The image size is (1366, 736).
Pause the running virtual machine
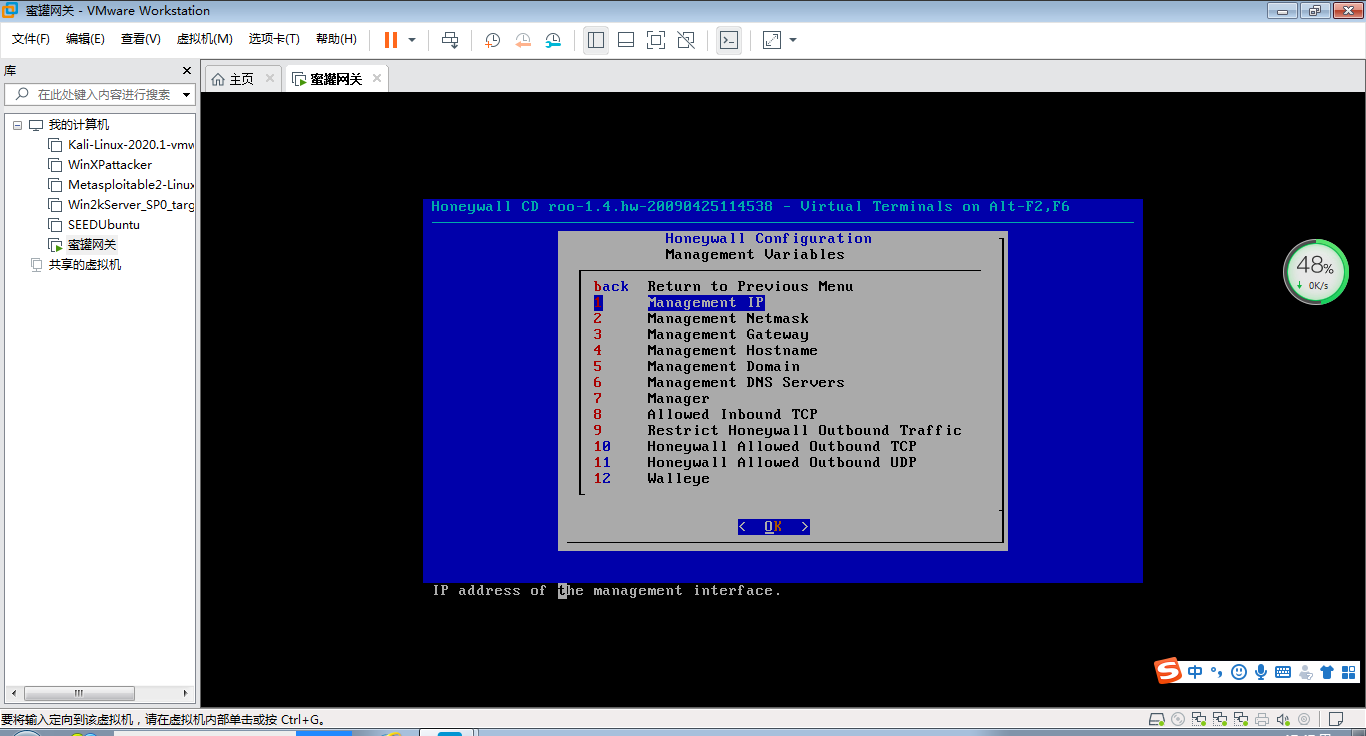pos(390,40)
